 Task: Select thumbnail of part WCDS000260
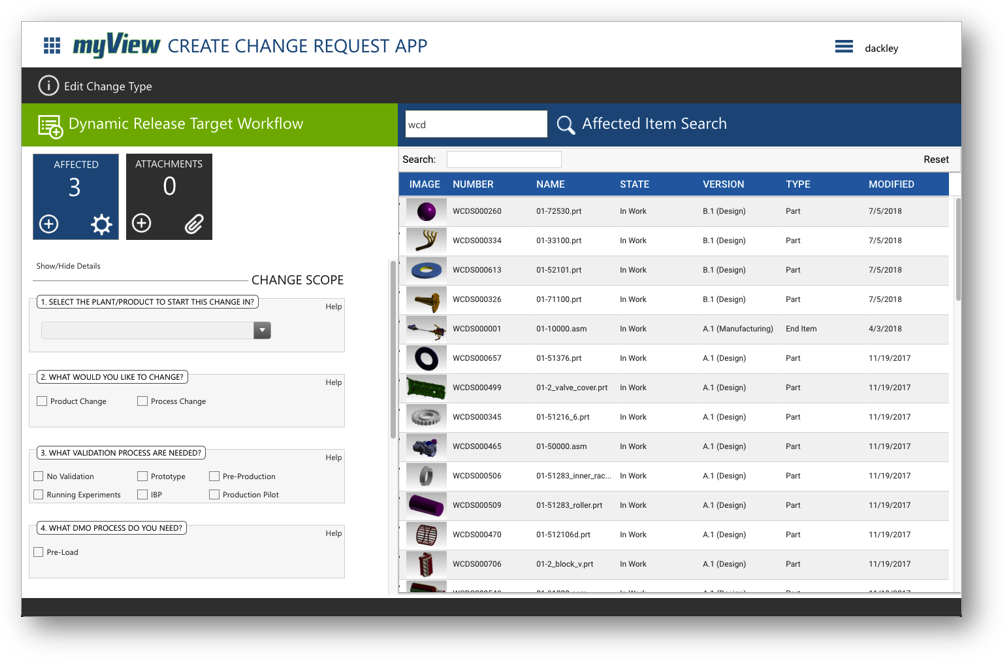point(426,211)
